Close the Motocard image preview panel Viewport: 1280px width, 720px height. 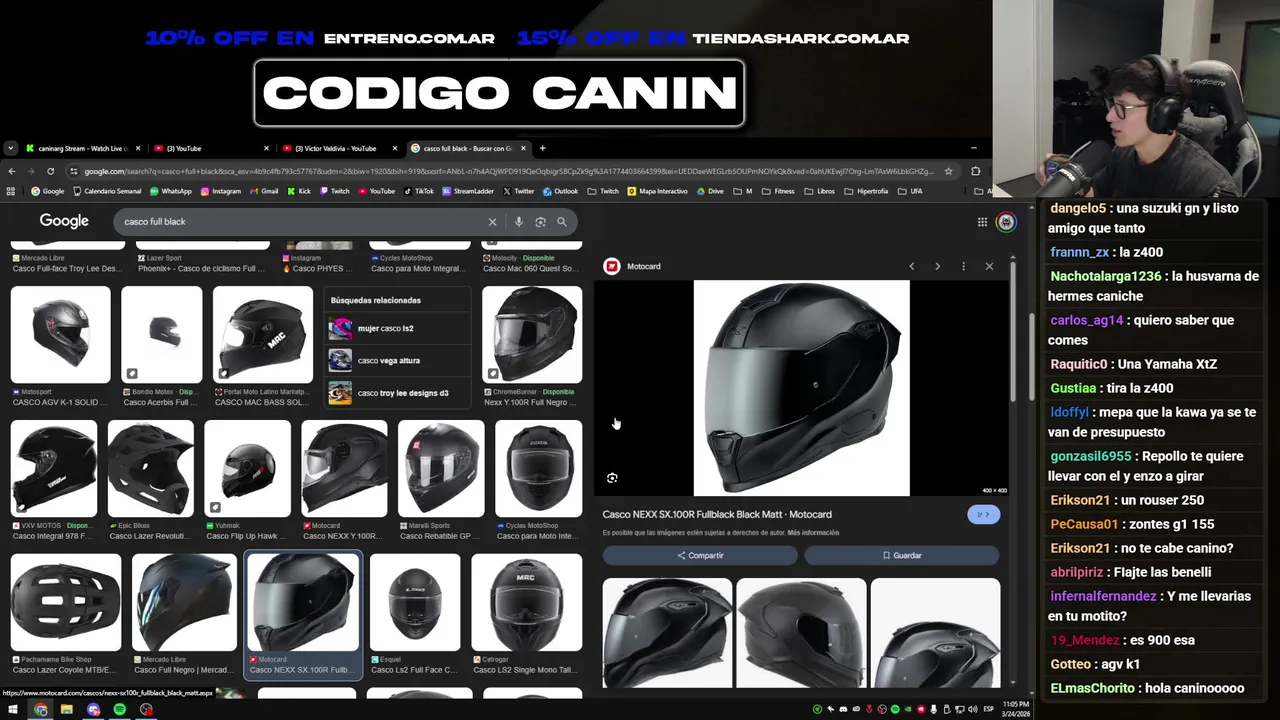(989, 266)
